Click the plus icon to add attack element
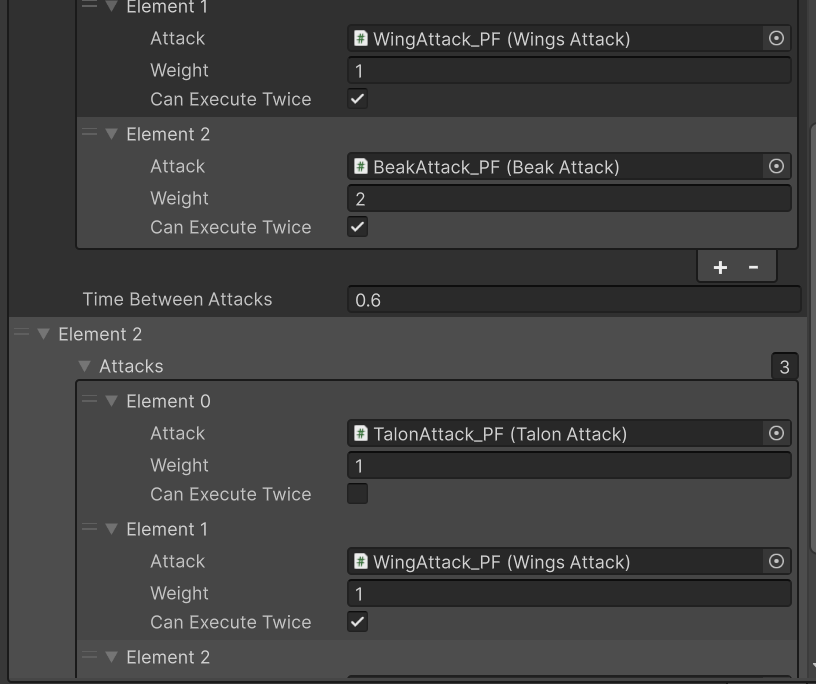Viewport: 816px width, 684px height. tap(720, 268)
